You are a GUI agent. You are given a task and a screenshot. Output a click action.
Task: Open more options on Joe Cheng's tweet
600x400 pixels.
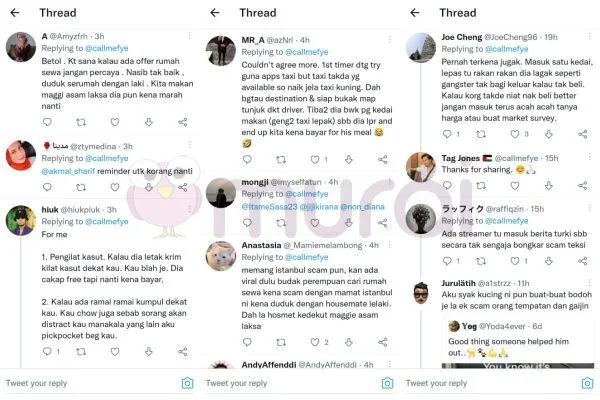(589, 36)
